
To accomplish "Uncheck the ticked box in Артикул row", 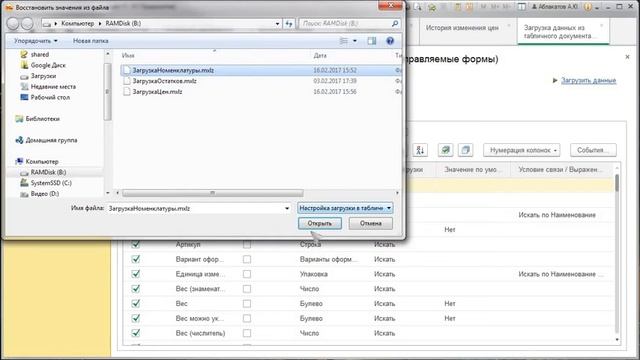I will tap(136, 244).
